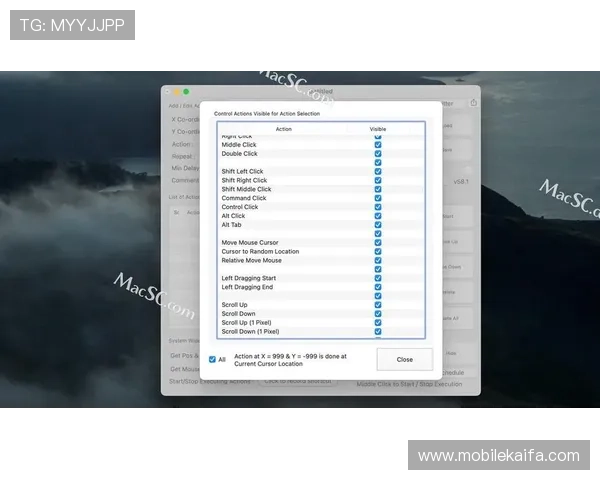This screenshot has width=600, height=480.
Task: Toggle the All checkbox
Action: 212,359
